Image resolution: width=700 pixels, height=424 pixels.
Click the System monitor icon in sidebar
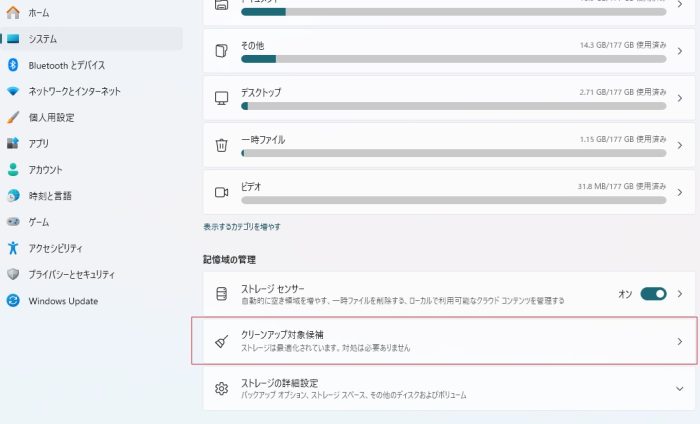(x=13, y=39)
